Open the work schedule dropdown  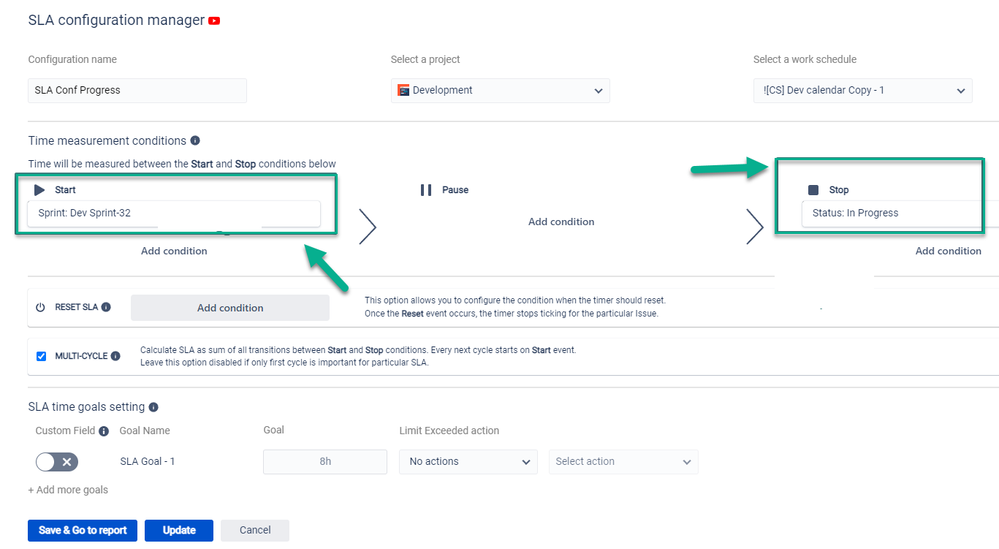863,90
